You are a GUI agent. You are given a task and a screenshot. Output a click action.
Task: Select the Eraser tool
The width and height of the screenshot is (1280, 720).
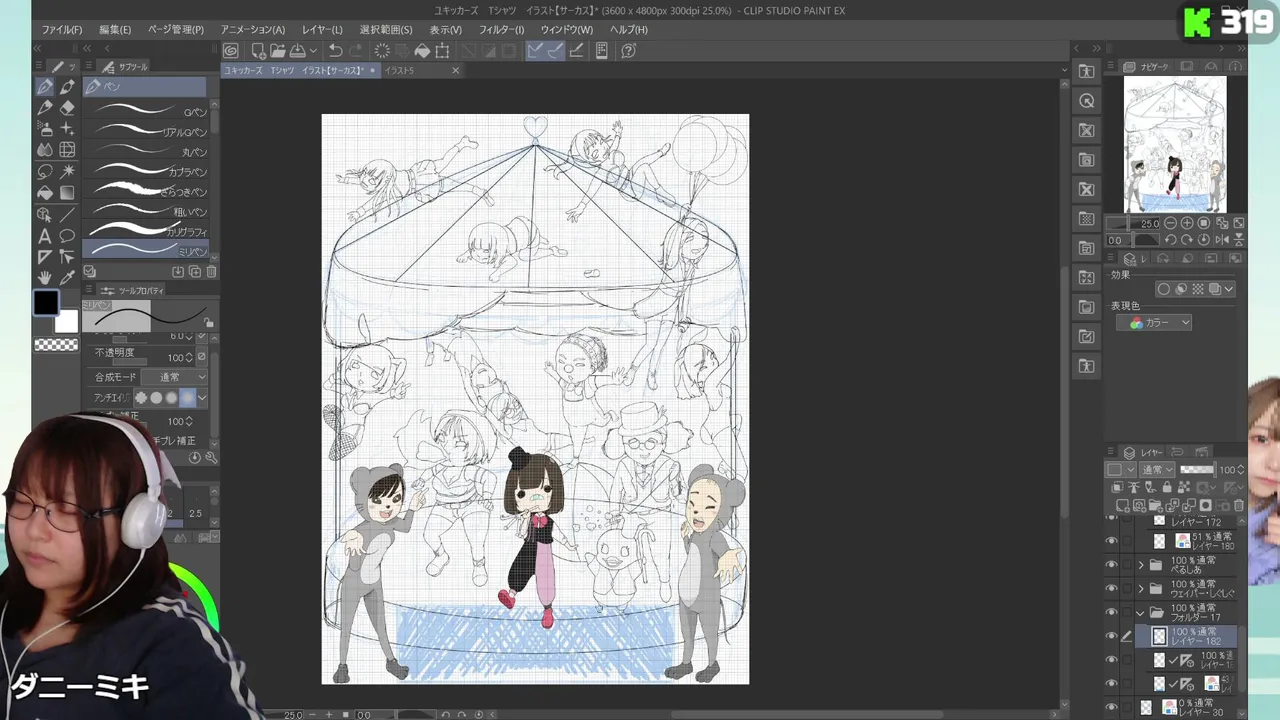67,108
